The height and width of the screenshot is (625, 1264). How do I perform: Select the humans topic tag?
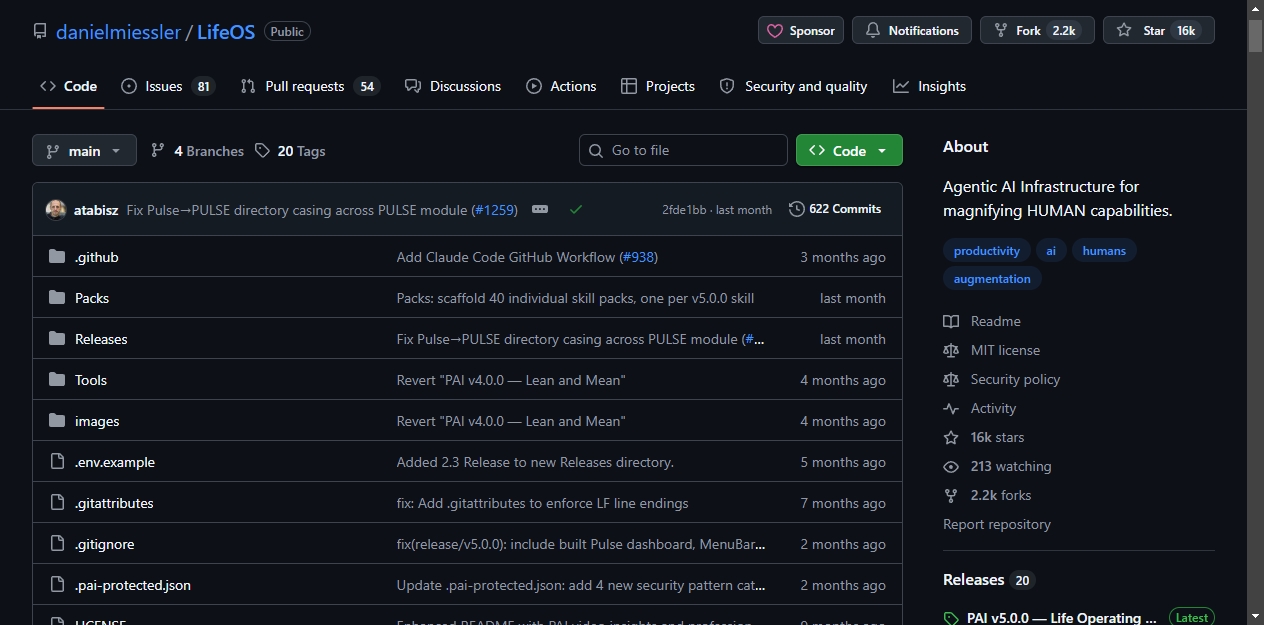1104,251
